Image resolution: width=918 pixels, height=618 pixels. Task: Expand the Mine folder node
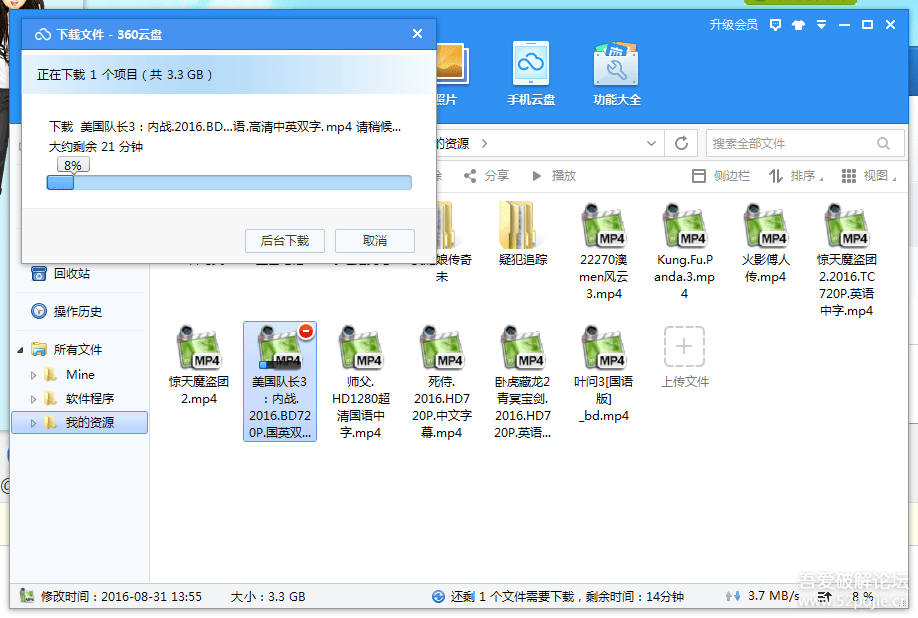click(33, 375)
